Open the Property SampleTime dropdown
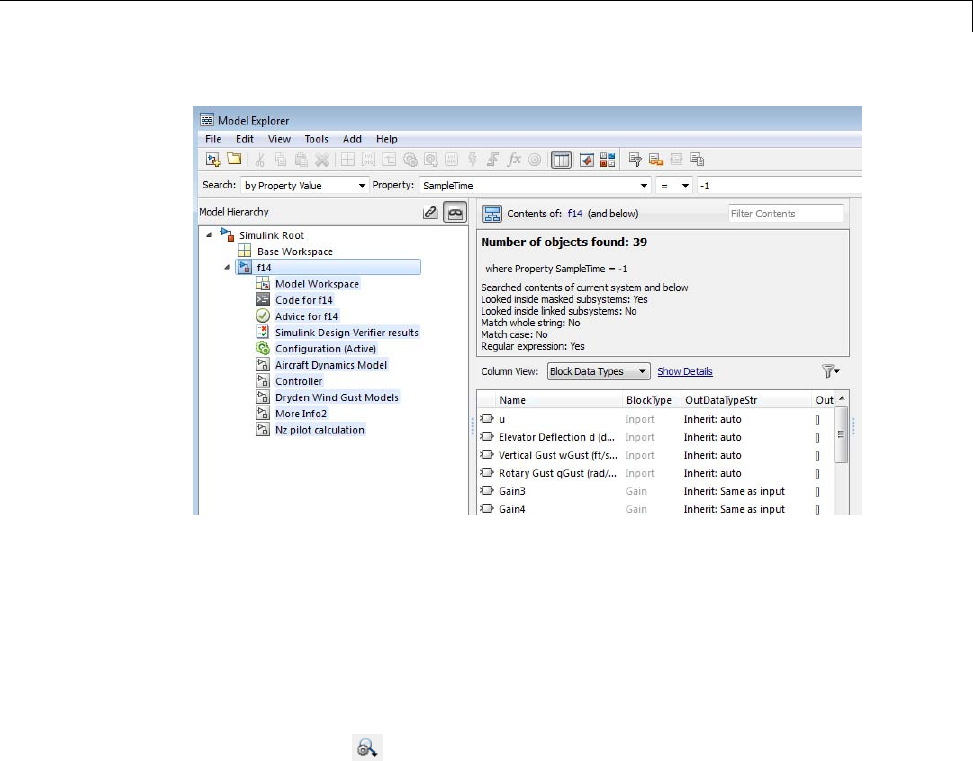Screen dimensions: 973x761 point(536,186)
